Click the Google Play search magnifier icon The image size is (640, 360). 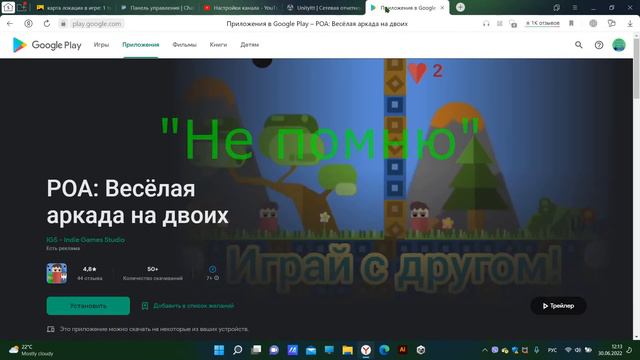579,45
